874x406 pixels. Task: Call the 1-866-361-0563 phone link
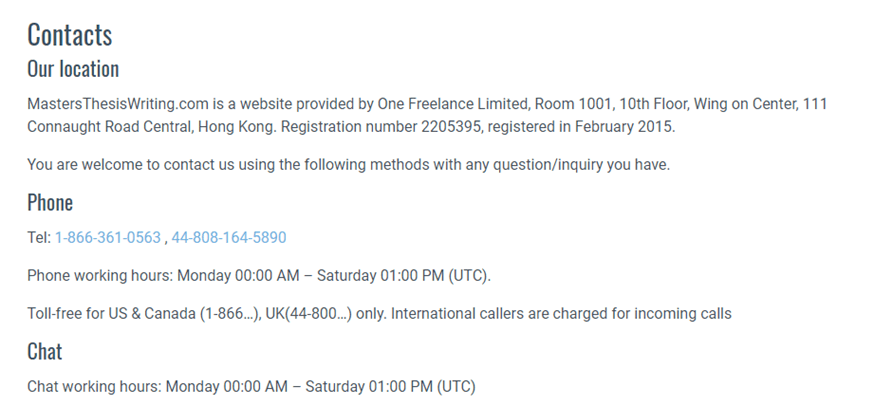108,238
